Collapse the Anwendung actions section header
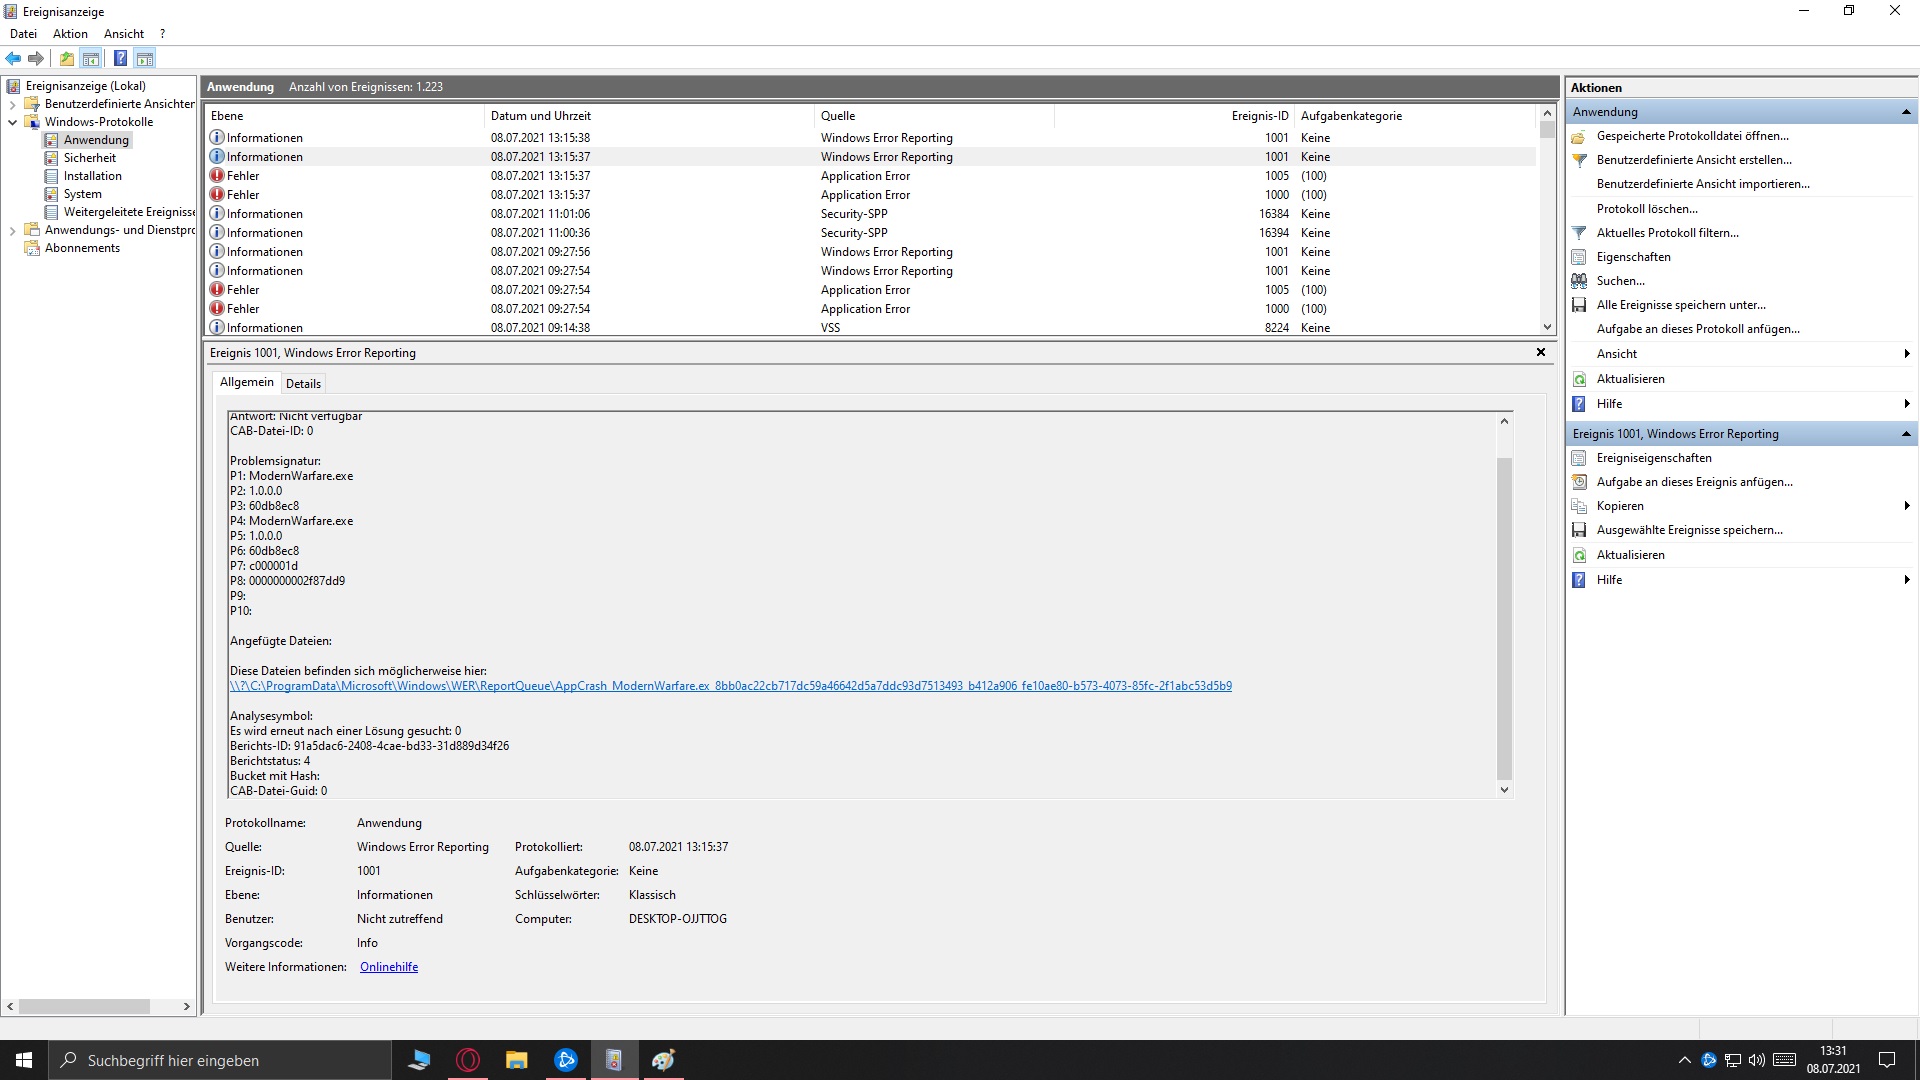Image resolution: width=1920 pixels, height=1080 pixels. 1906,112
